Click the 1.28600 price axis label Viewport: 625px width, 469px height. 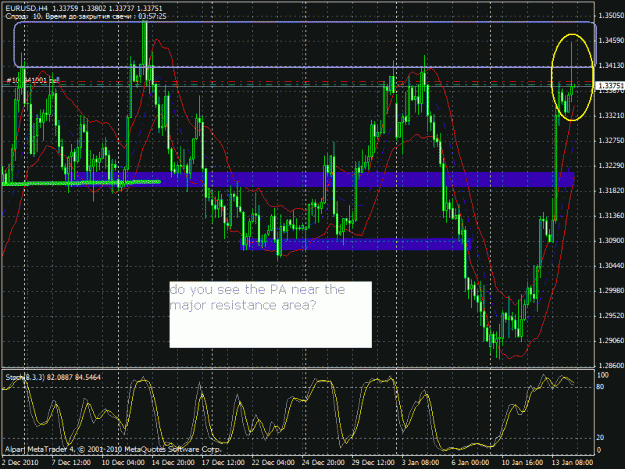coord(611,365)
